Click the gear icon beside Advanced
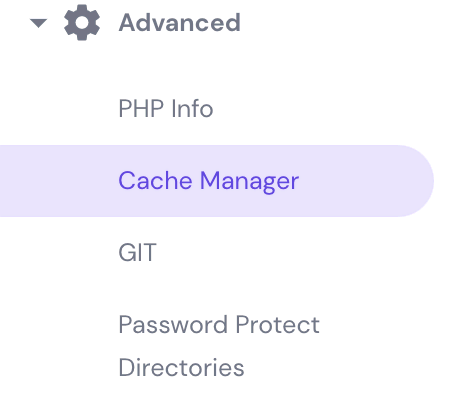This screenshot has height=402, width=462. coord(82,22)
